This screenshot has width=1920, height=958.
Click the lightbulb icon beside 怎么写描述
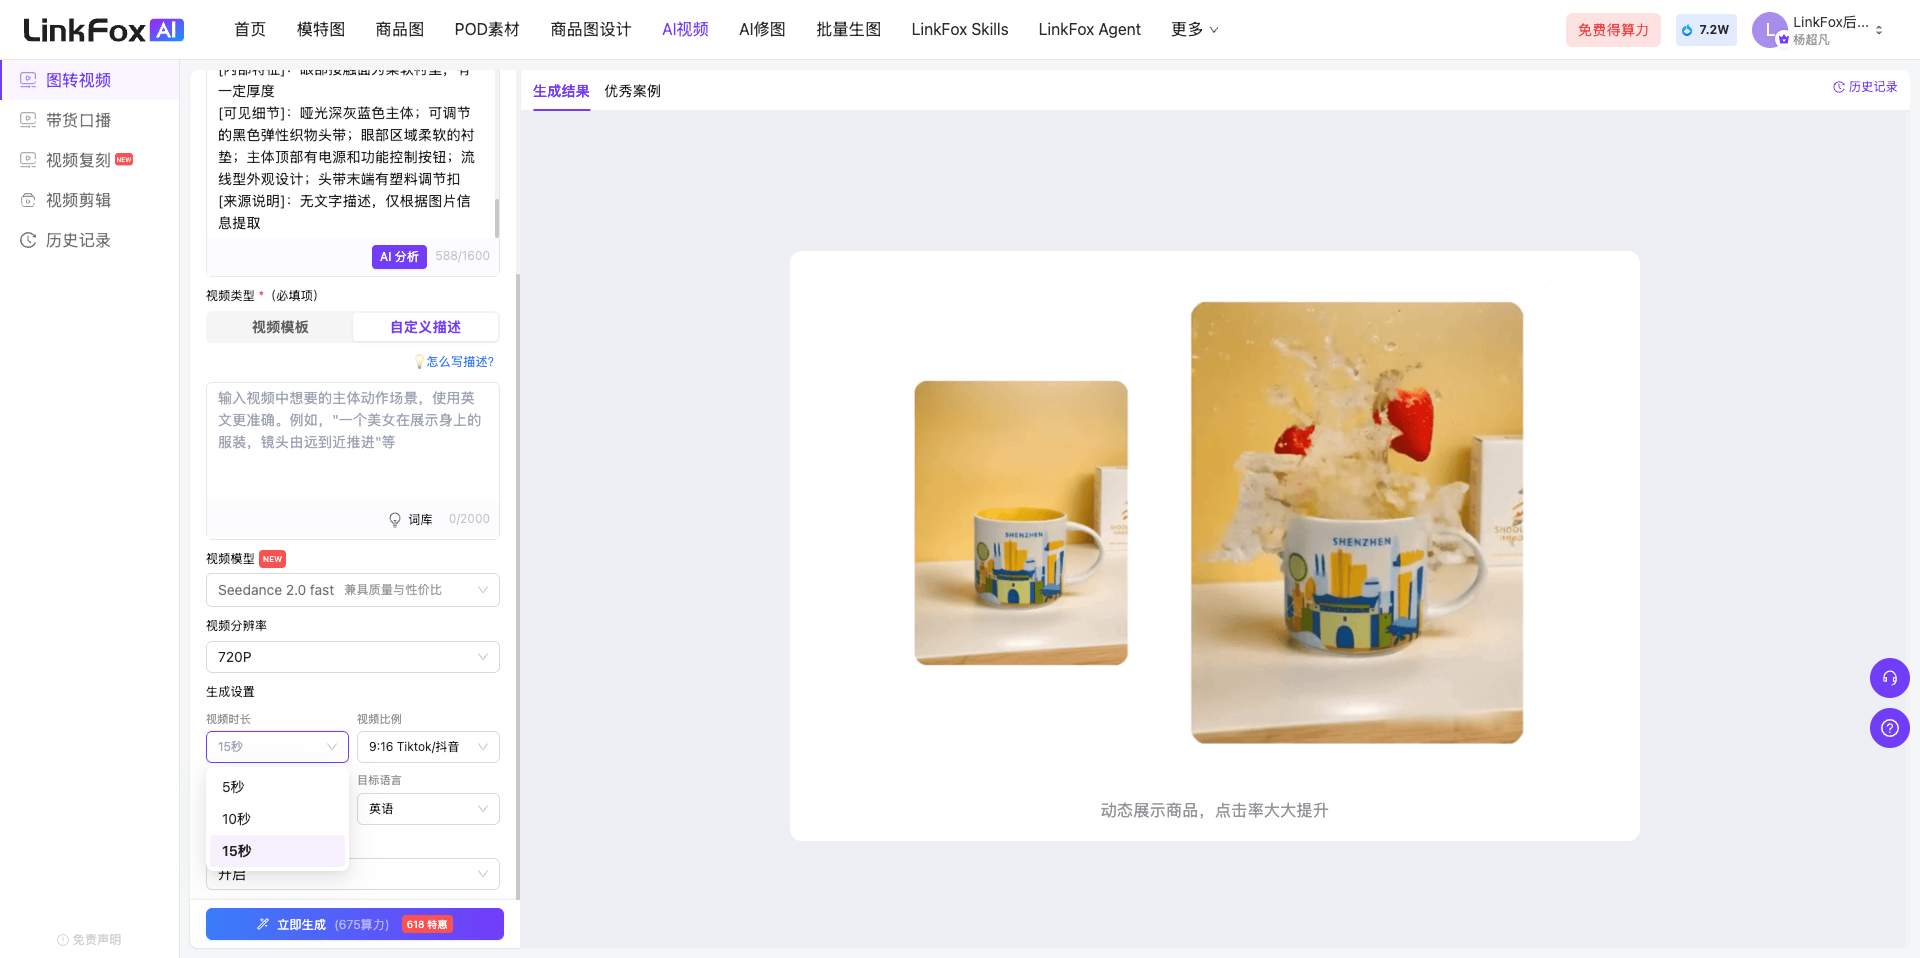tap(419, 362)
